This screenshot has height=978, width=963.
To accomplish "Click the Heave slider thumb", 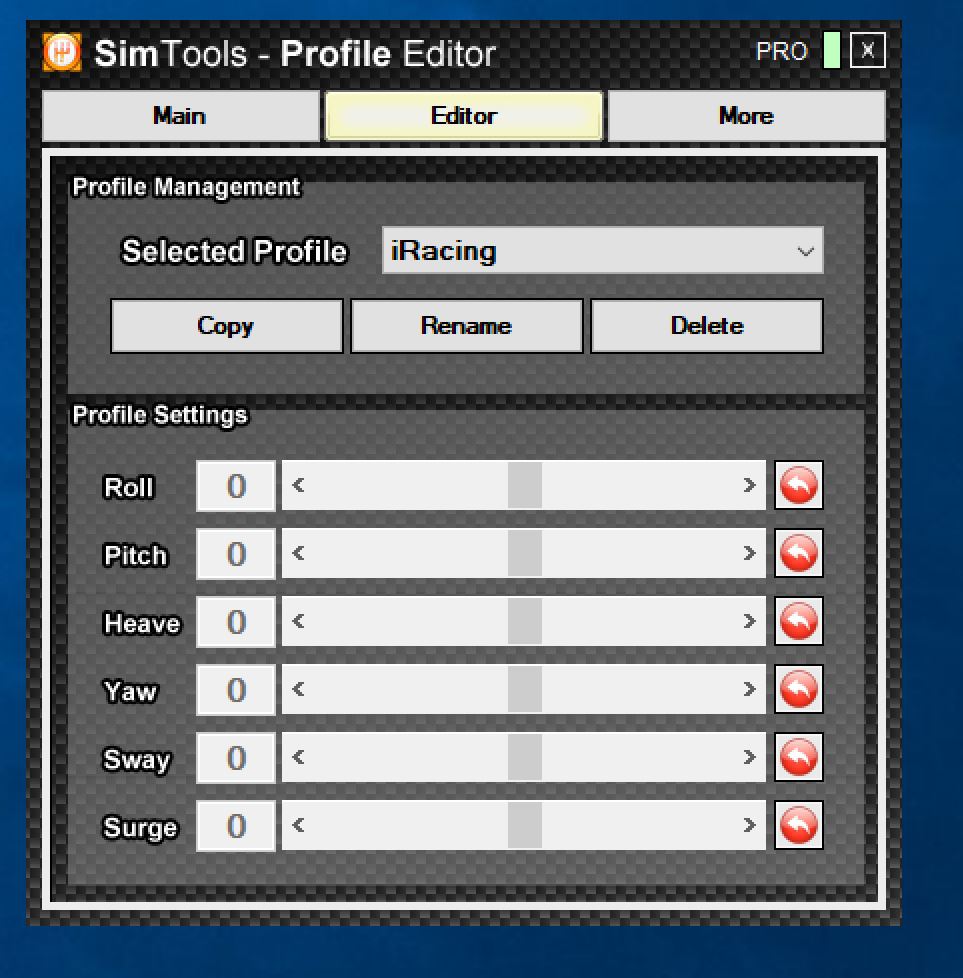I will coord(525,621).
